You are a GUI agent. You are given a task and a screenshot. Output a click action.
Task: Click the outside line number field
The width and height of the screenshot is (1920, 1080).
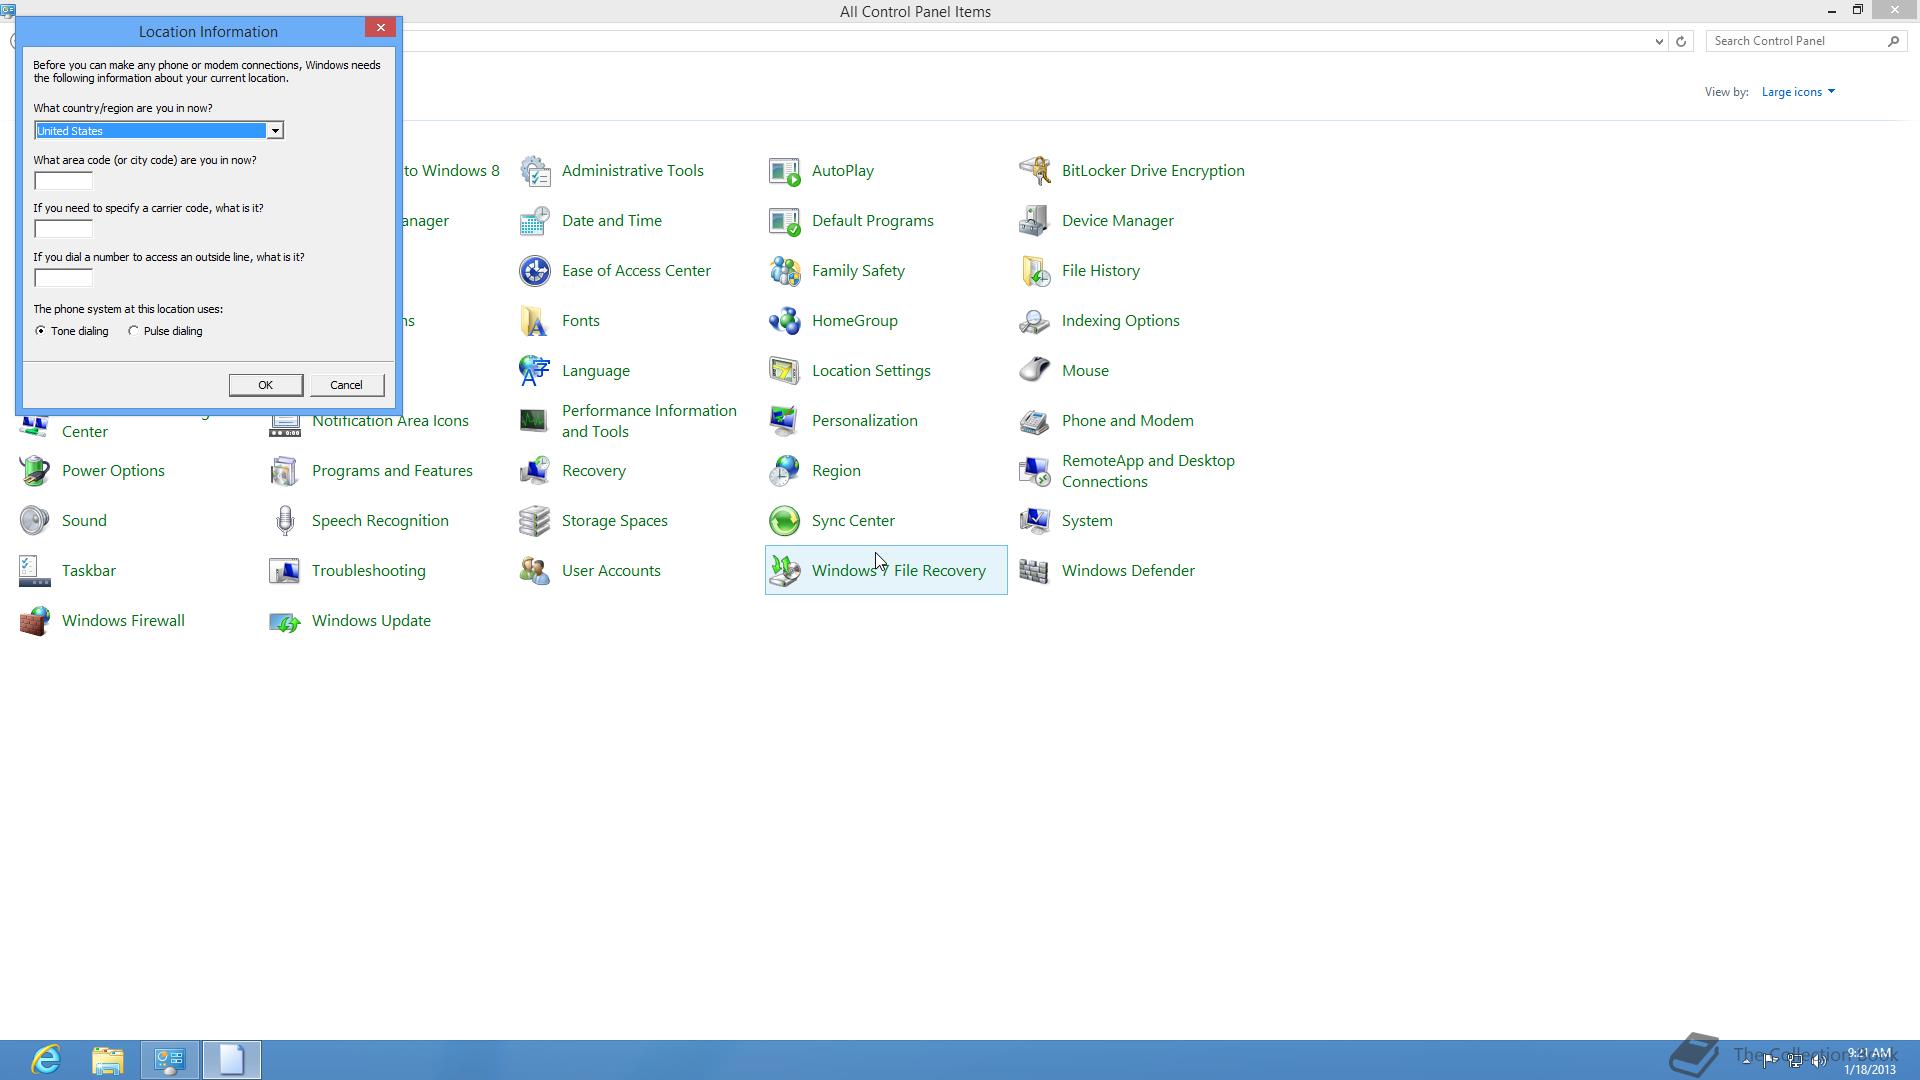coord(63,278)
